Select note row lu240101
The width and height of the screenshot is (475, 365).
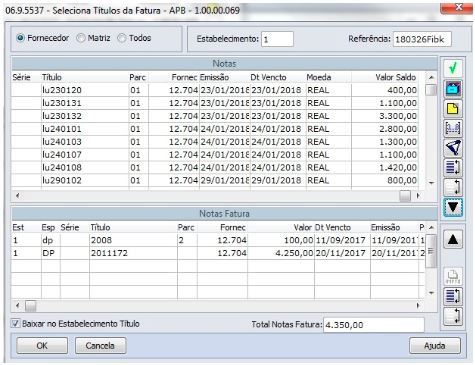click(x=215, y=129)
